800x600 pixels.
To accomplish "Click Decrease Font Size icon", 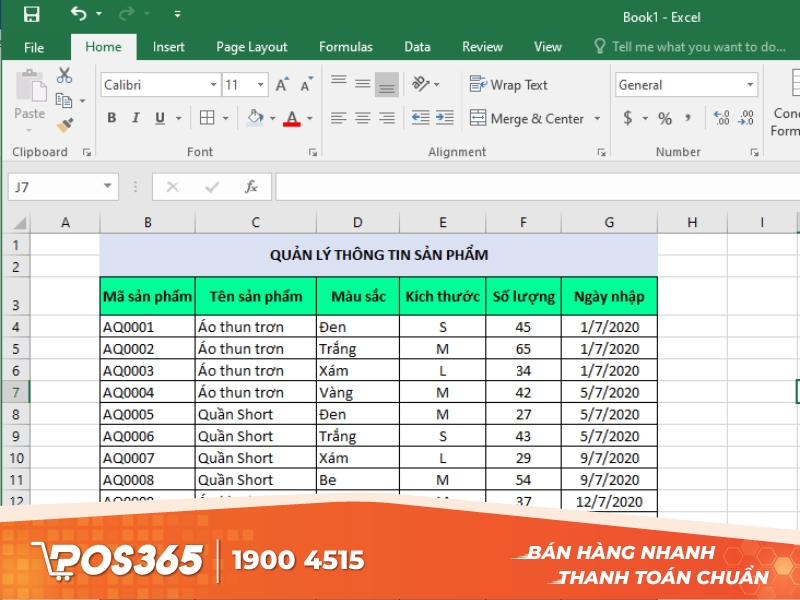I will click(306, 84).
